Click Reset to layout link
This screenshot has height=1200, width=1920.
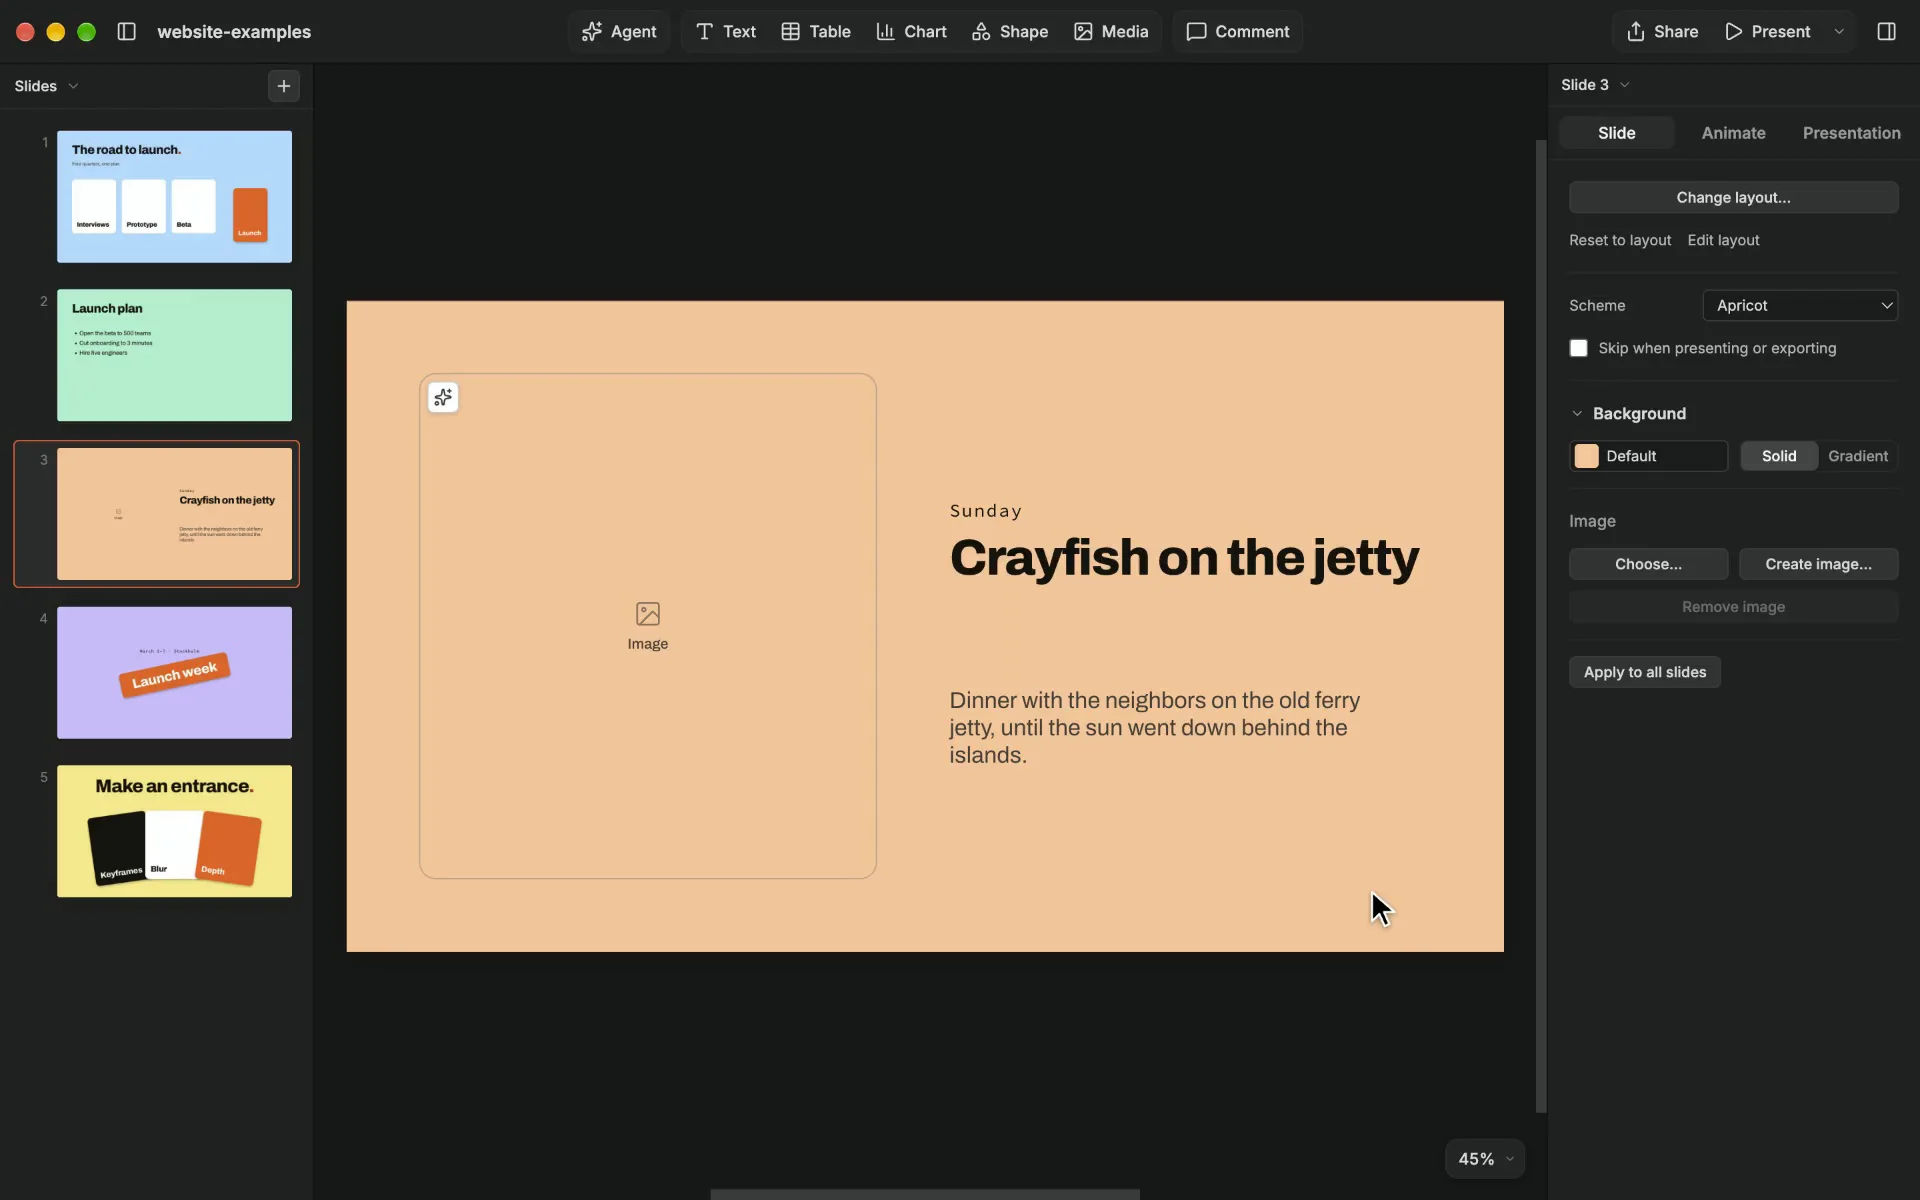[x=1620, y=240]
